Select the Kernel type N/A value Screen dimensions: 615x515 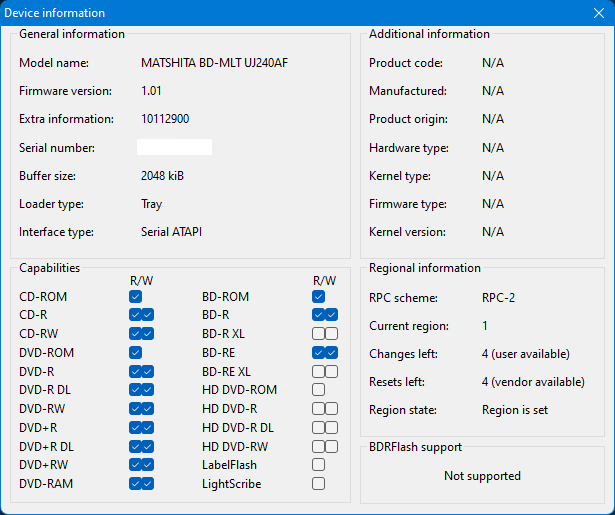pyautogui.click(x=493, y=176)
